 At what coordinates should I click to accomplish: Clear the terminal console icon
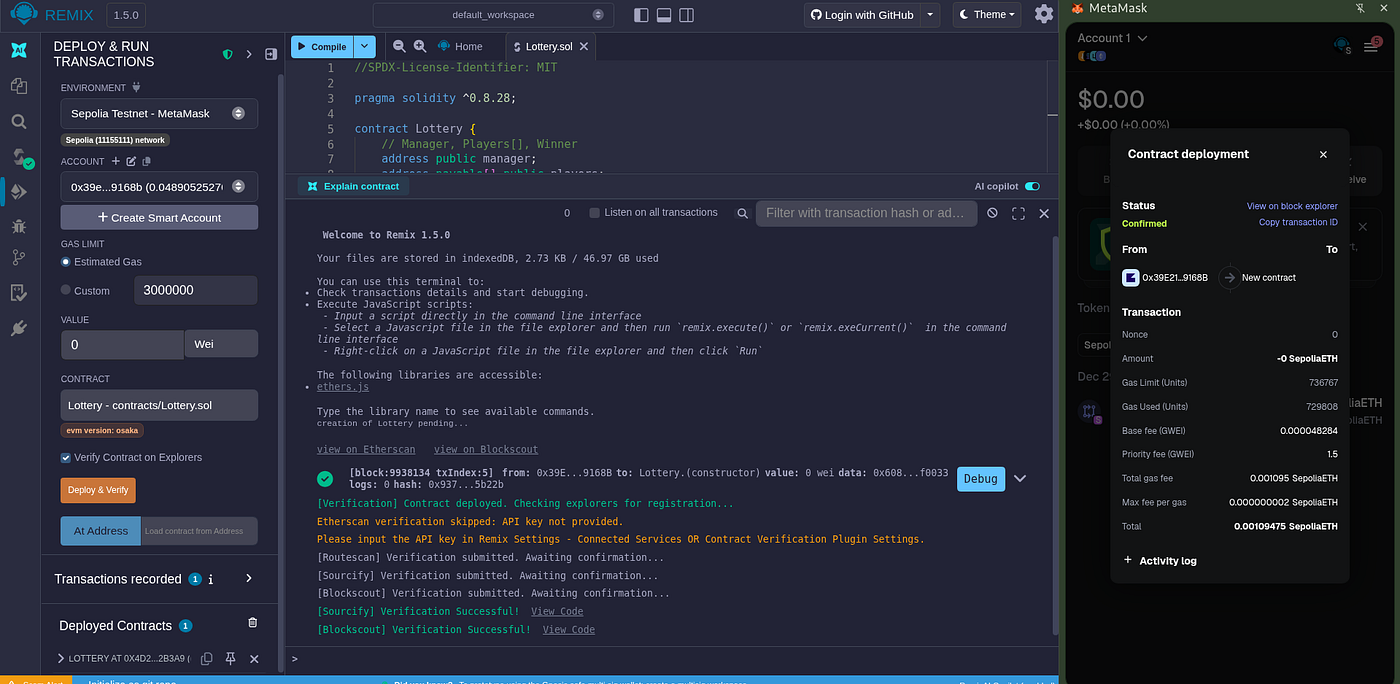pos(992,213)
